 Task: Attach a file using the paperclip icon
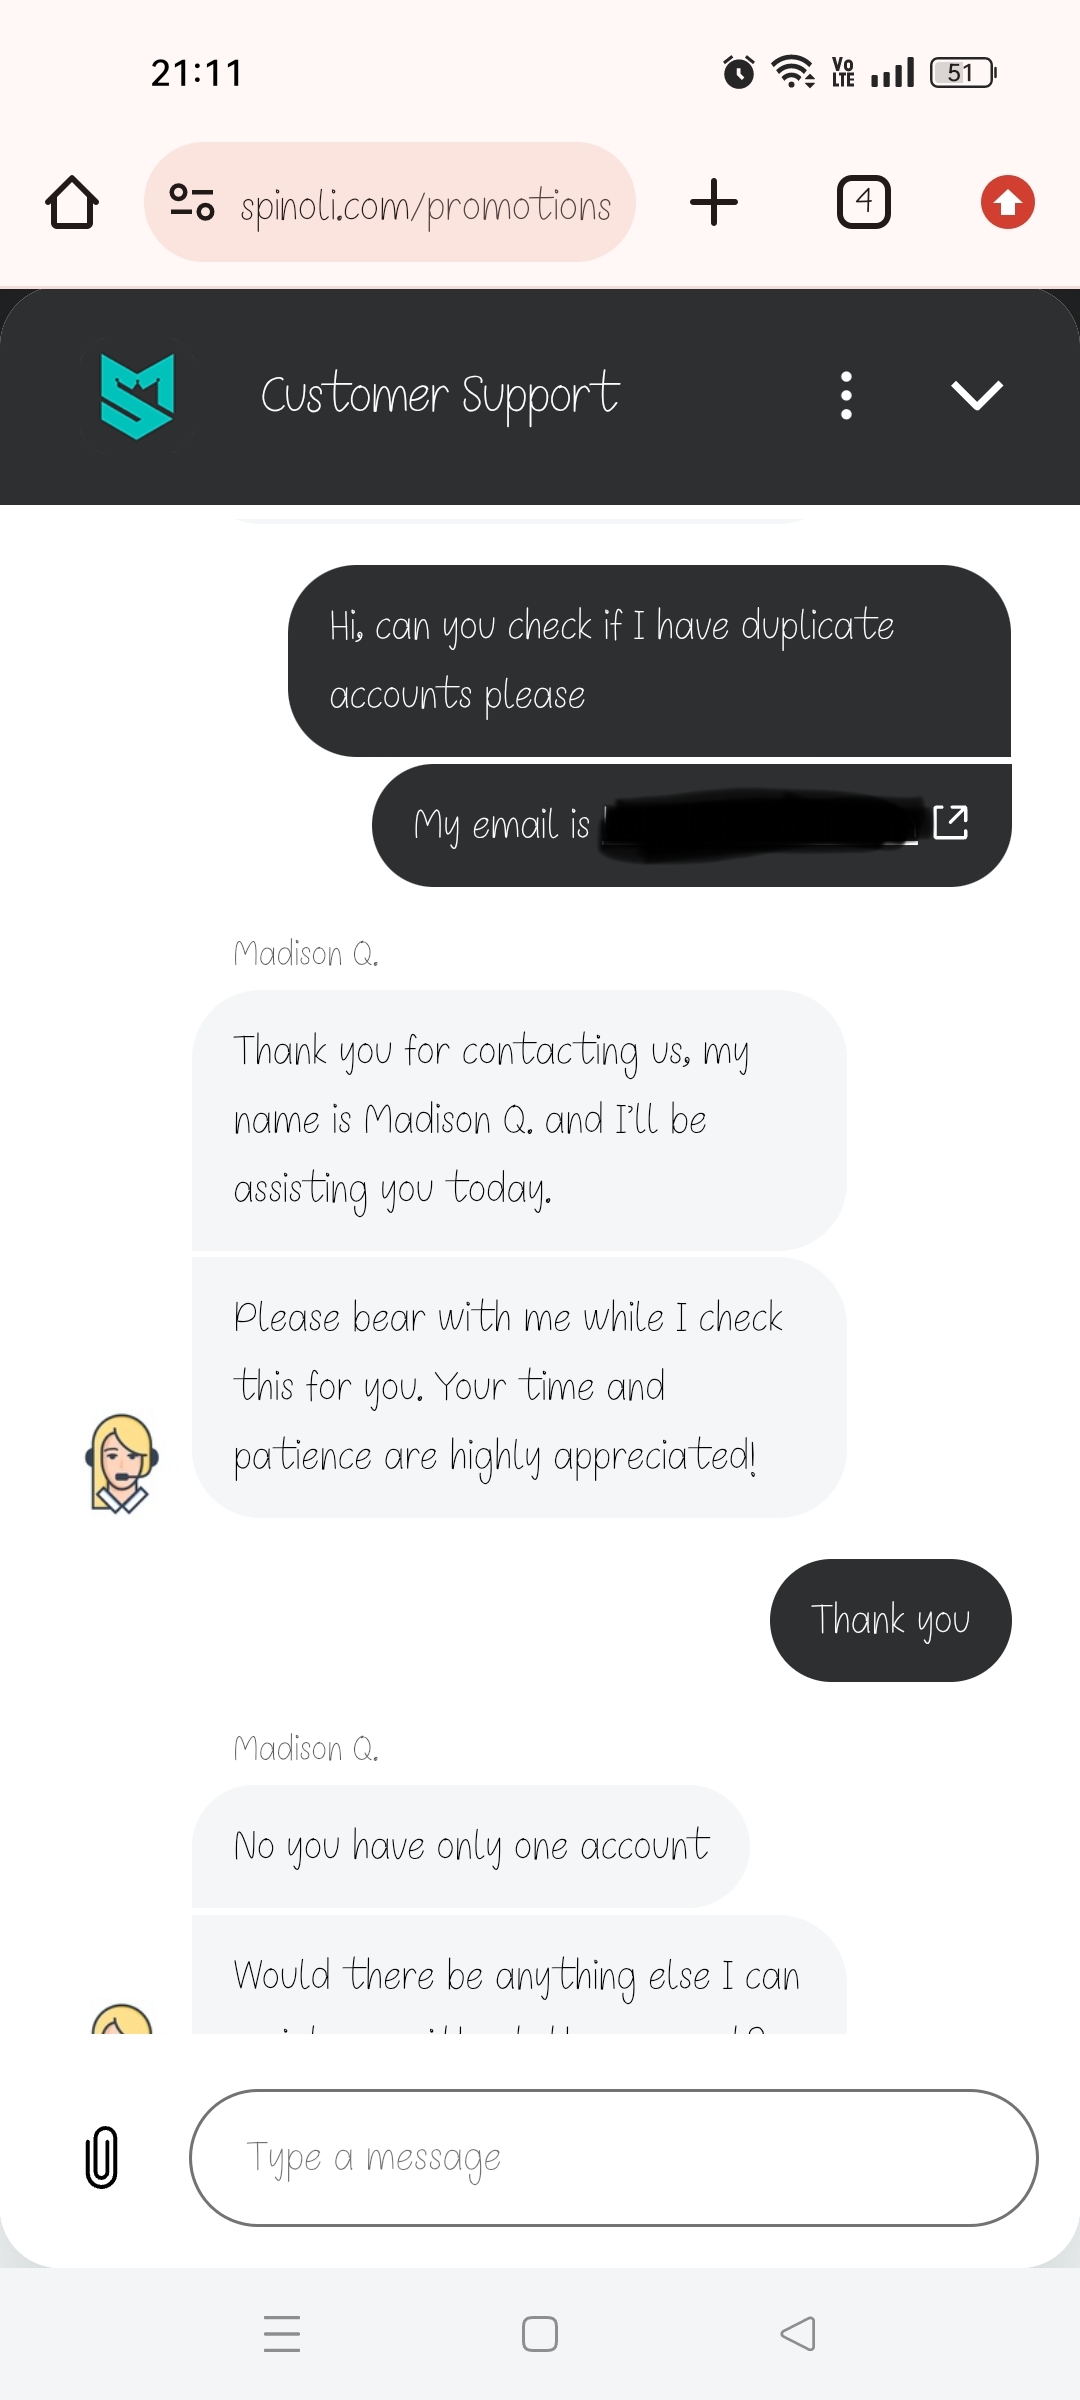point(102,2157)
